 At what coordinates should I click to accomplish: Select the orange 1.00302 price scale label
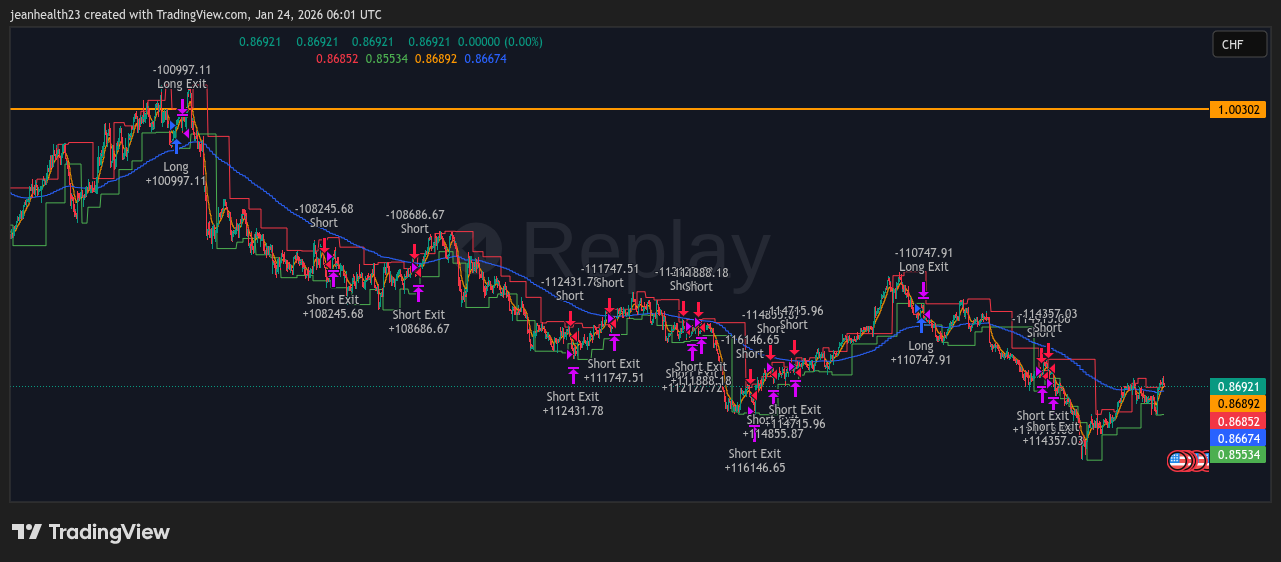pyautogui.click(x=1237, y=110)
